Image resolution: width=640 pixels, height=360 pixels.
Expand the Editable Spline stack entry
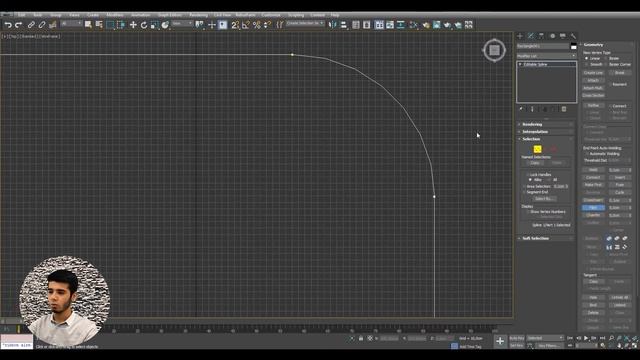click(520, 64)
